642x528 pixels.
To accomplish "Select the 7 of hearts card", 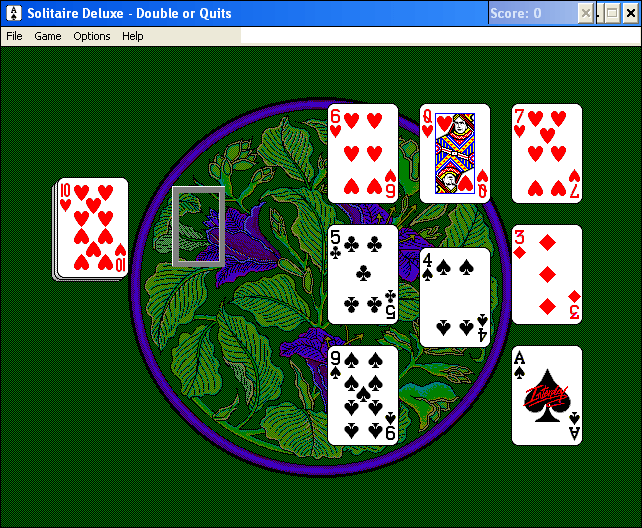I will pyautogui.click(x=547, y=153).
